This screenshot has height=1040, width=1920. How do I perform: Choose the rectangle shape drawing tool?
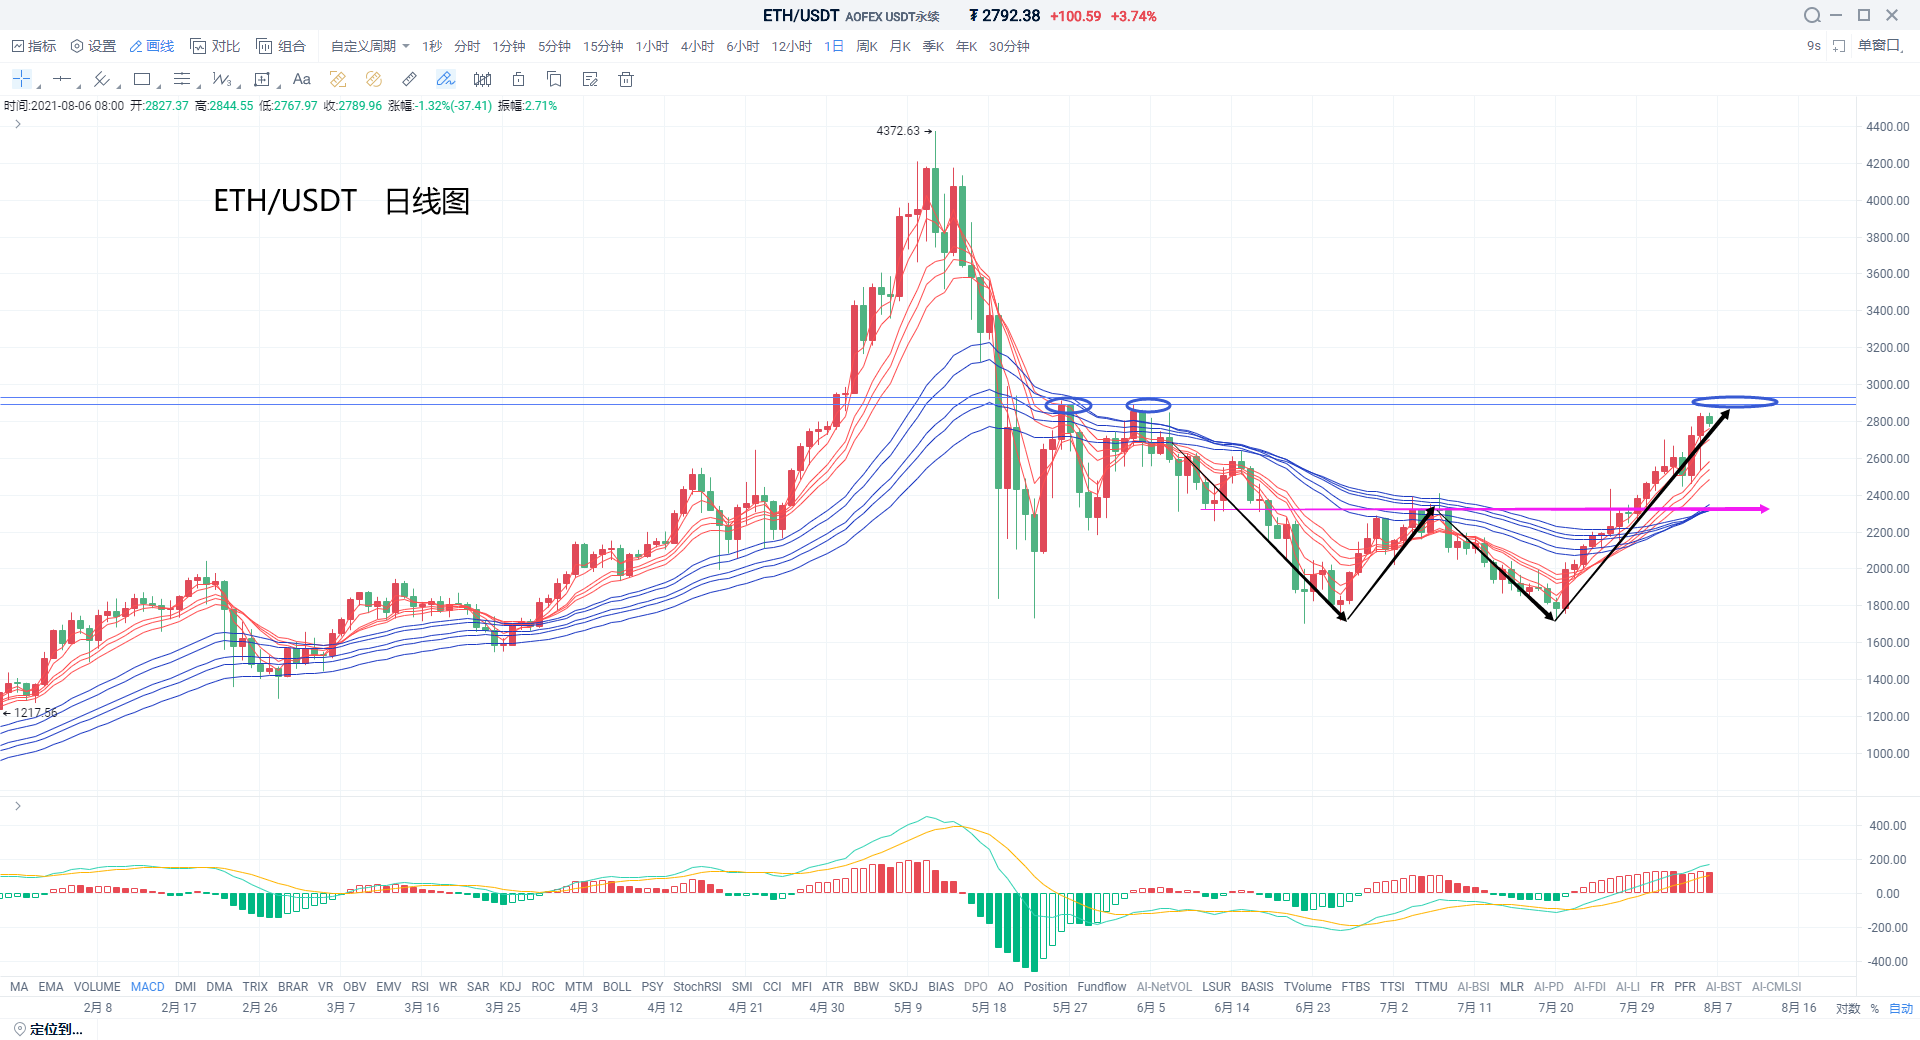[x=142, y=79]
